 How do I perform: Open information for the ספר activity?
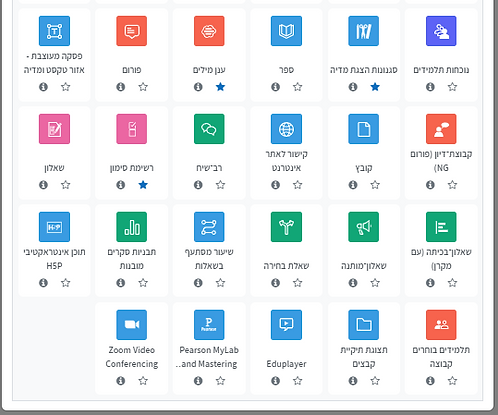point(275,87)
